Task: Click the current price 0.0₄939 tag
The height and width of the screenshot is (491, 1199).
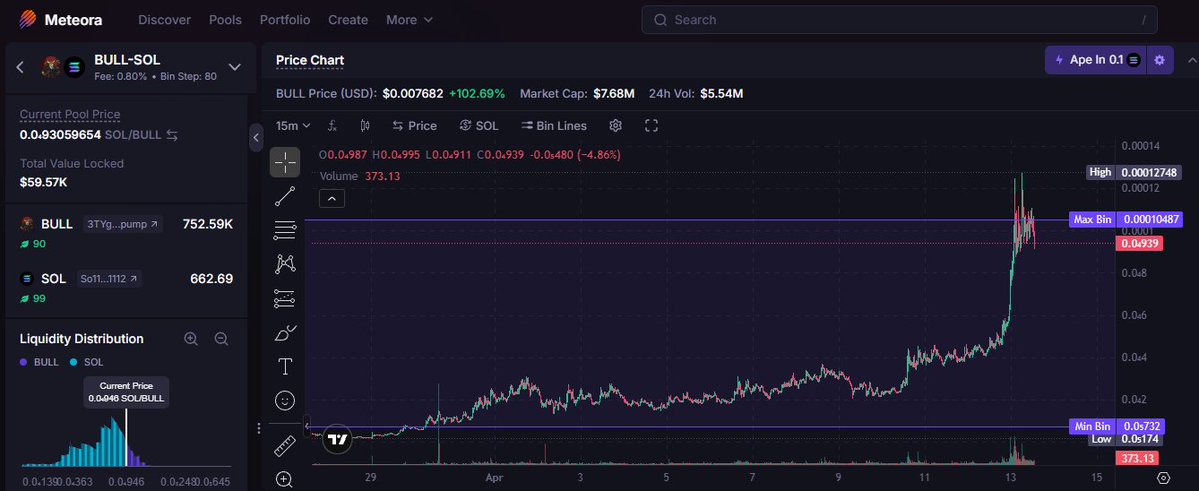Action: point(1140,244)
